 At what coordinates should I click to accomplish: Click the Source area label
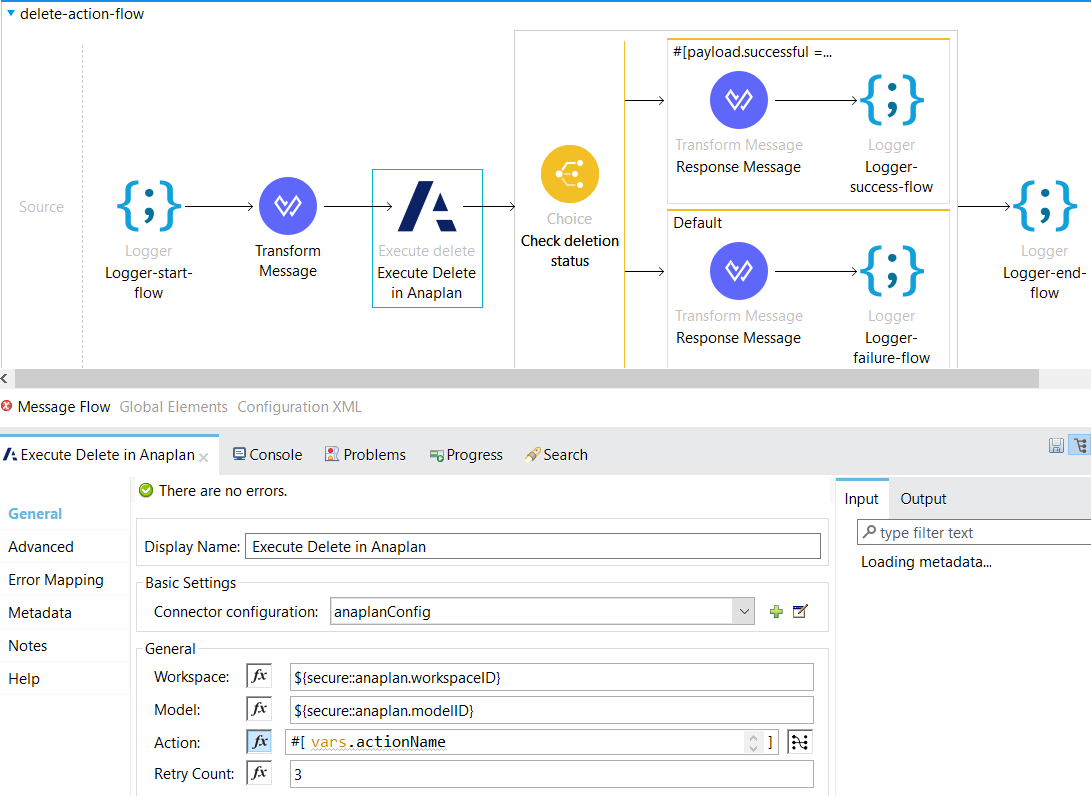[41, 207]
